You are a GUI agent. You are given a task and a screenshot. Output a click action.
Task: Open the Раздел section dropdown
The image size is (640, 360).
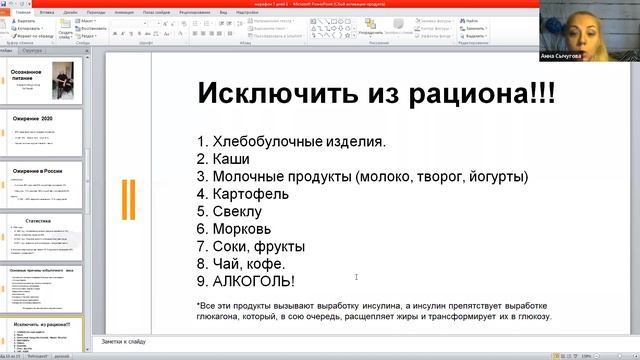point(86,36)
